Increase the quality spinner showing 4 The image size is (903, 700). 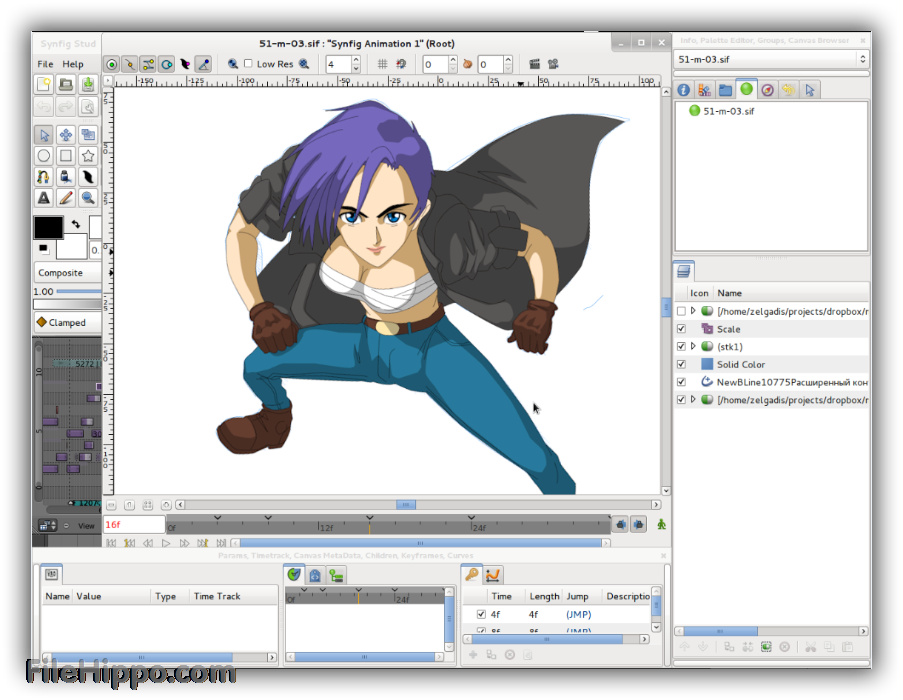[x=356, y=60]
